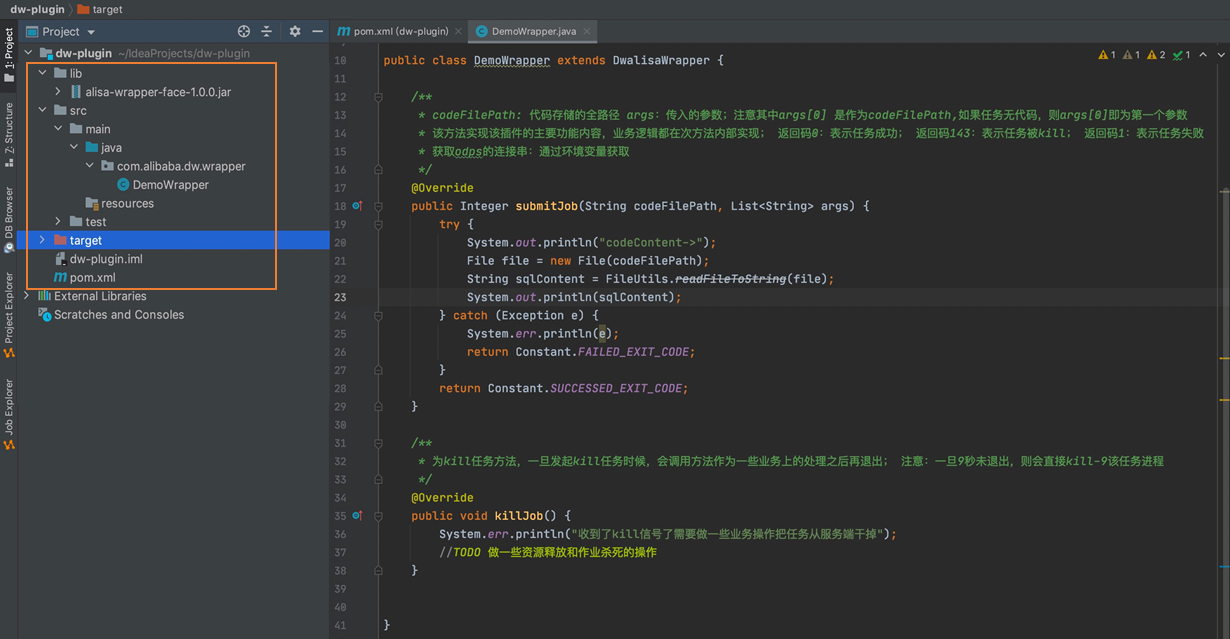Click readFileToString deprecated call in code
1230x639 pixels.
click(x=730, y=279)
